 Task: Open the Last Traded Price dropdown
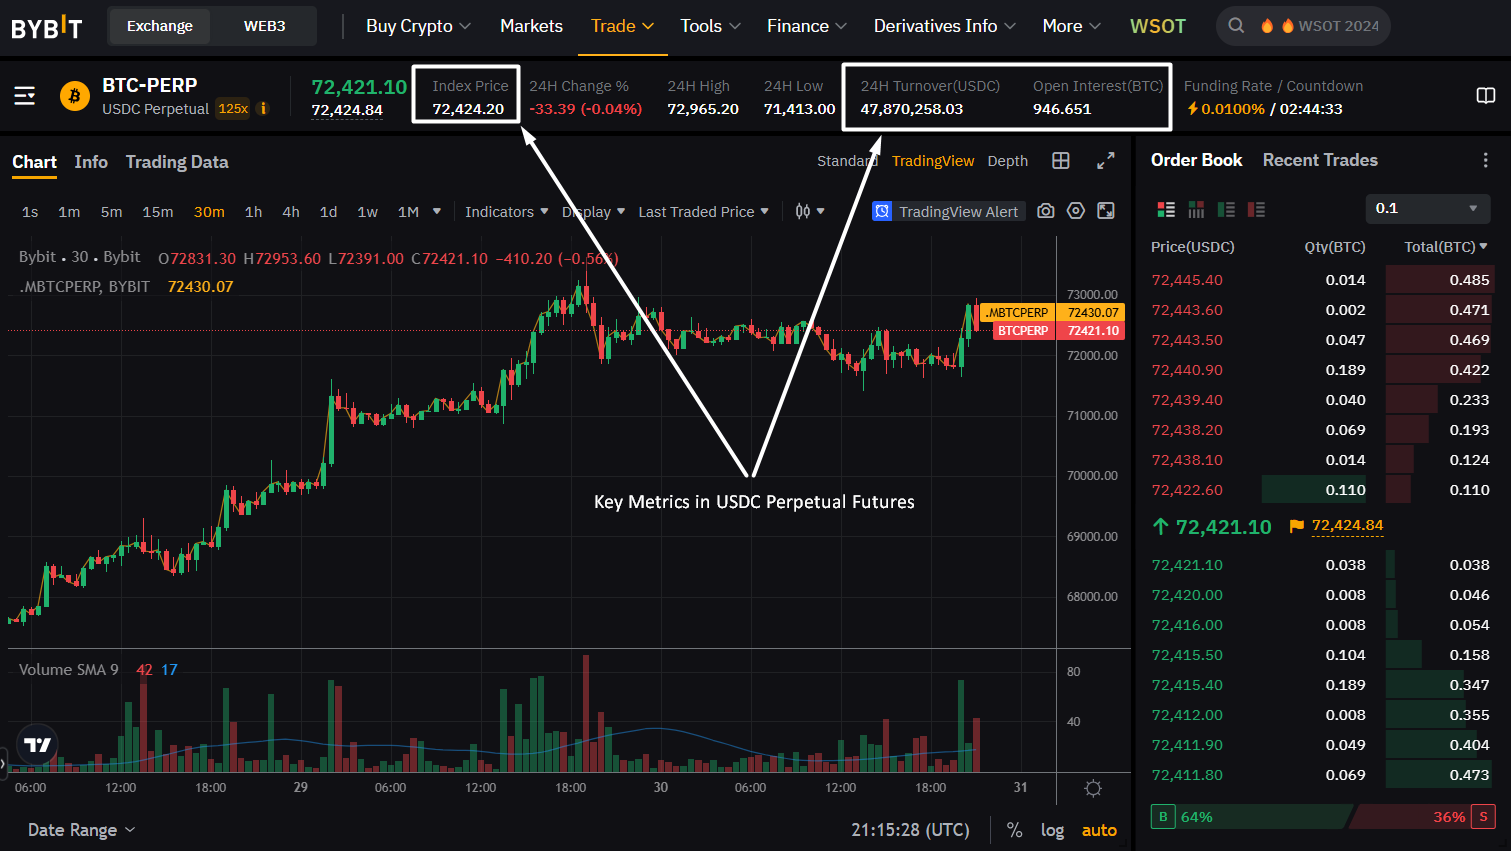pyautogui.click(x=704, y=212)
